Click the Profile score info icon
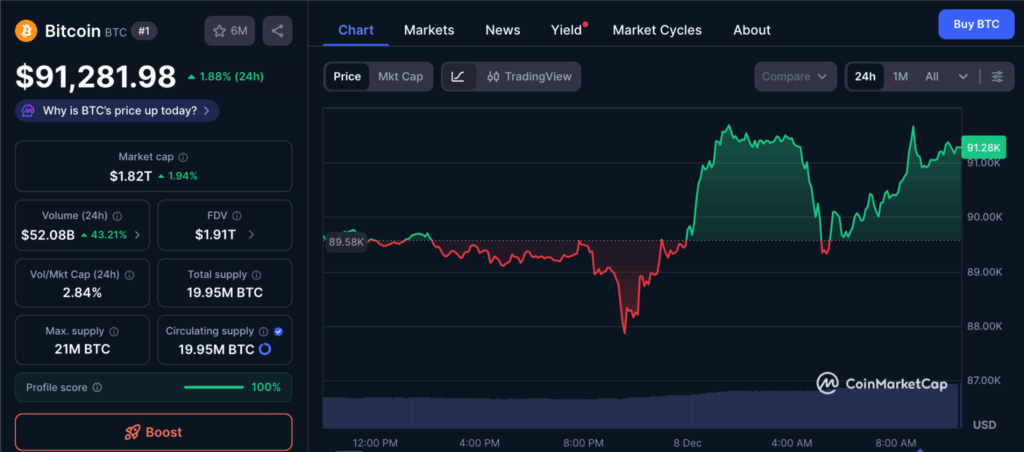1024x452 pixels. pyautogui.click(x=97, y=387)
